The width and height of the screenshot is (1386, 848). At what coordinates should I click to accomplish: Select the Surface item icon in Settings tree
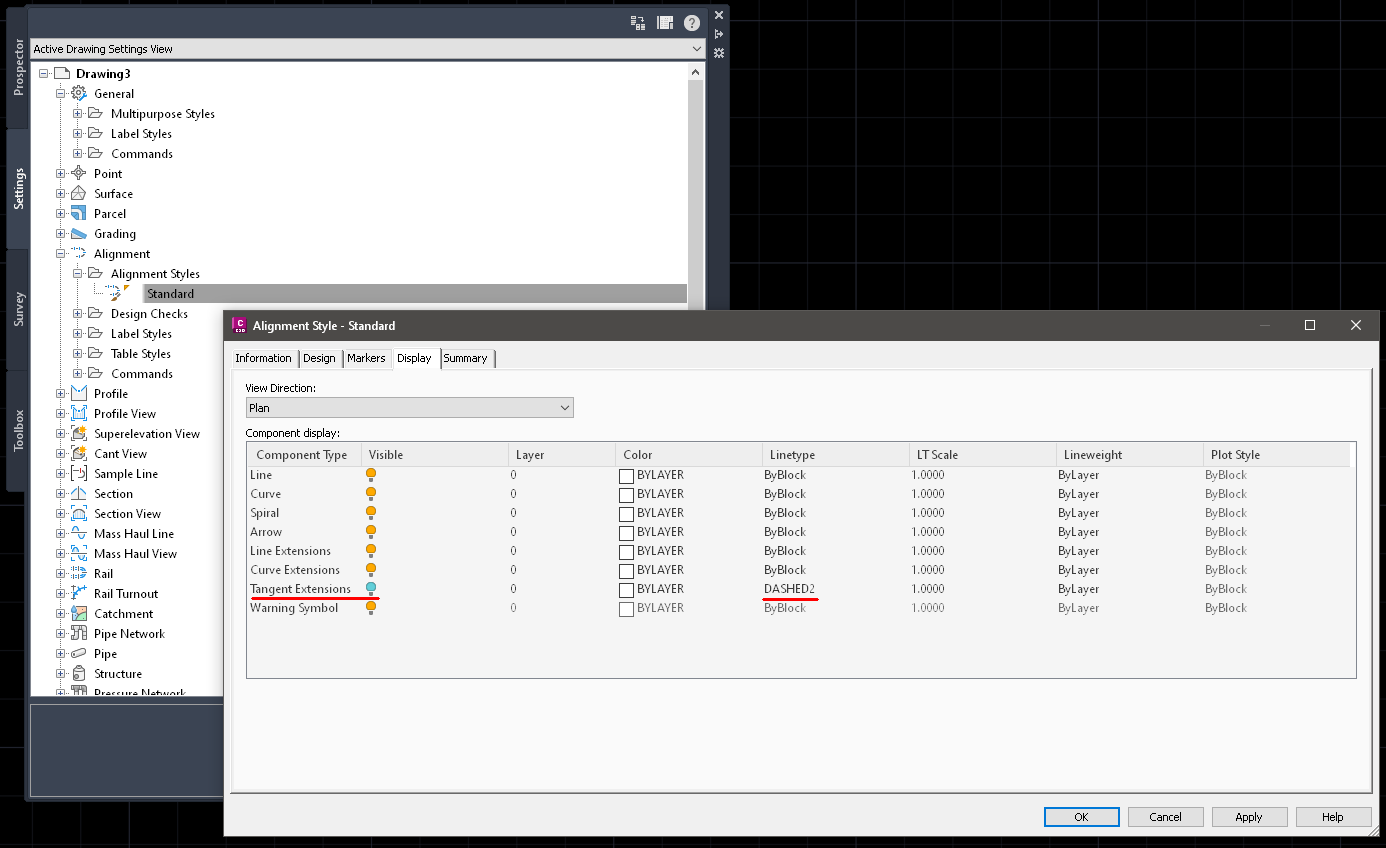pyautogui.click(x=79, y=193)
